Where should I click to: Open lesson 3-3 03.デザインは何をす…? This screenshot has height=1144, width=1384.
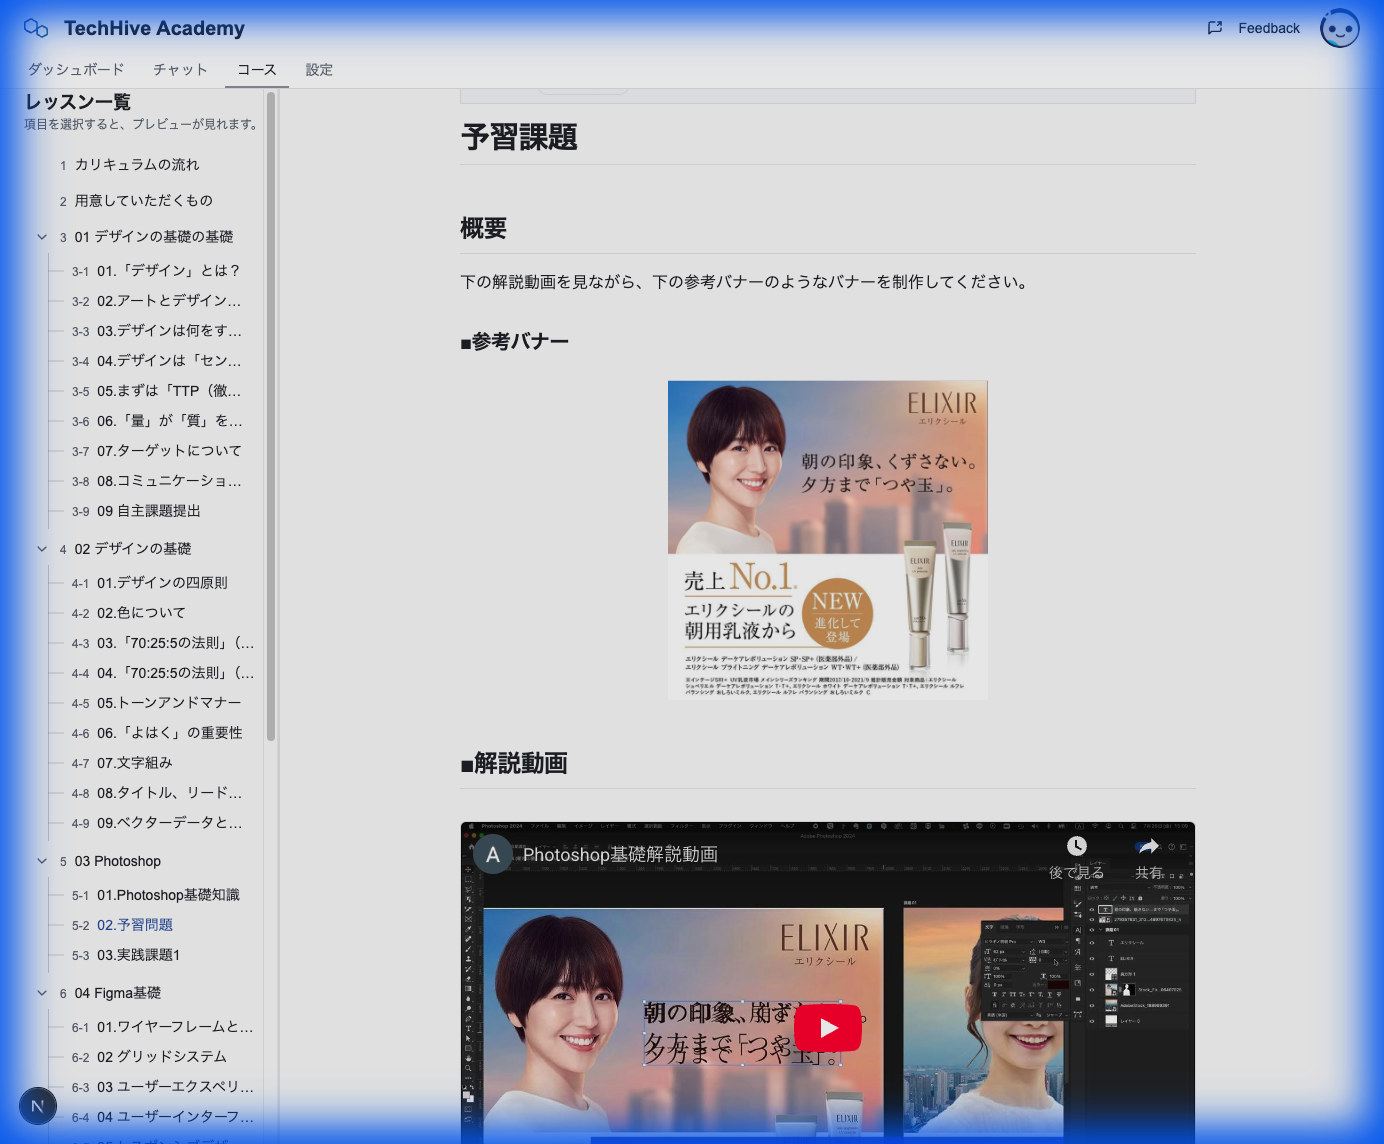(168, 331)
